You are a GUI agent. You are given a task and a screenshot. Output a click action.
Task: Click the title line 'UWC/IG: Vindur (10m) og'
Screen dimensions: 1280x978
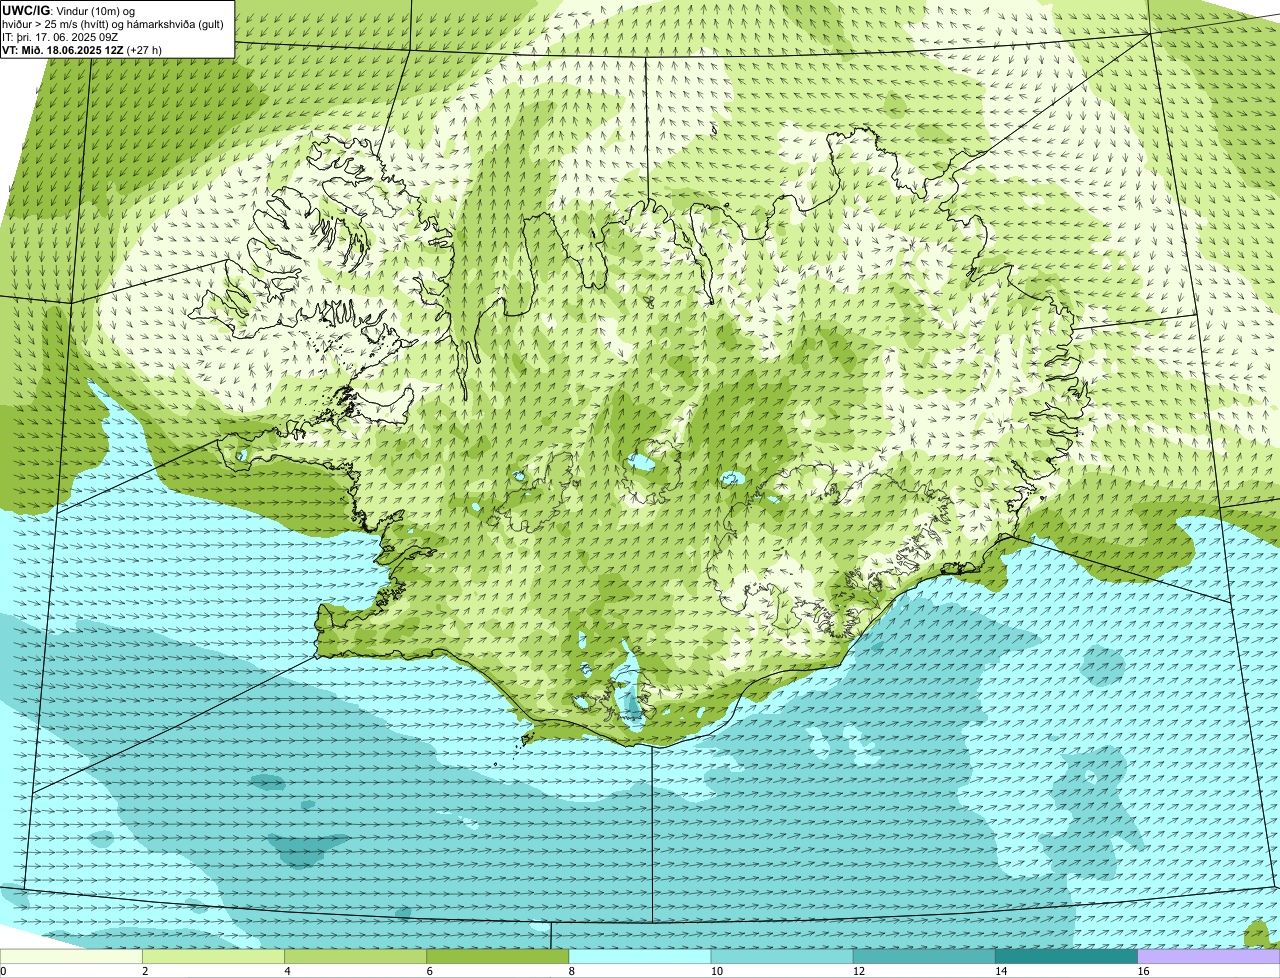tap(68, 10)
